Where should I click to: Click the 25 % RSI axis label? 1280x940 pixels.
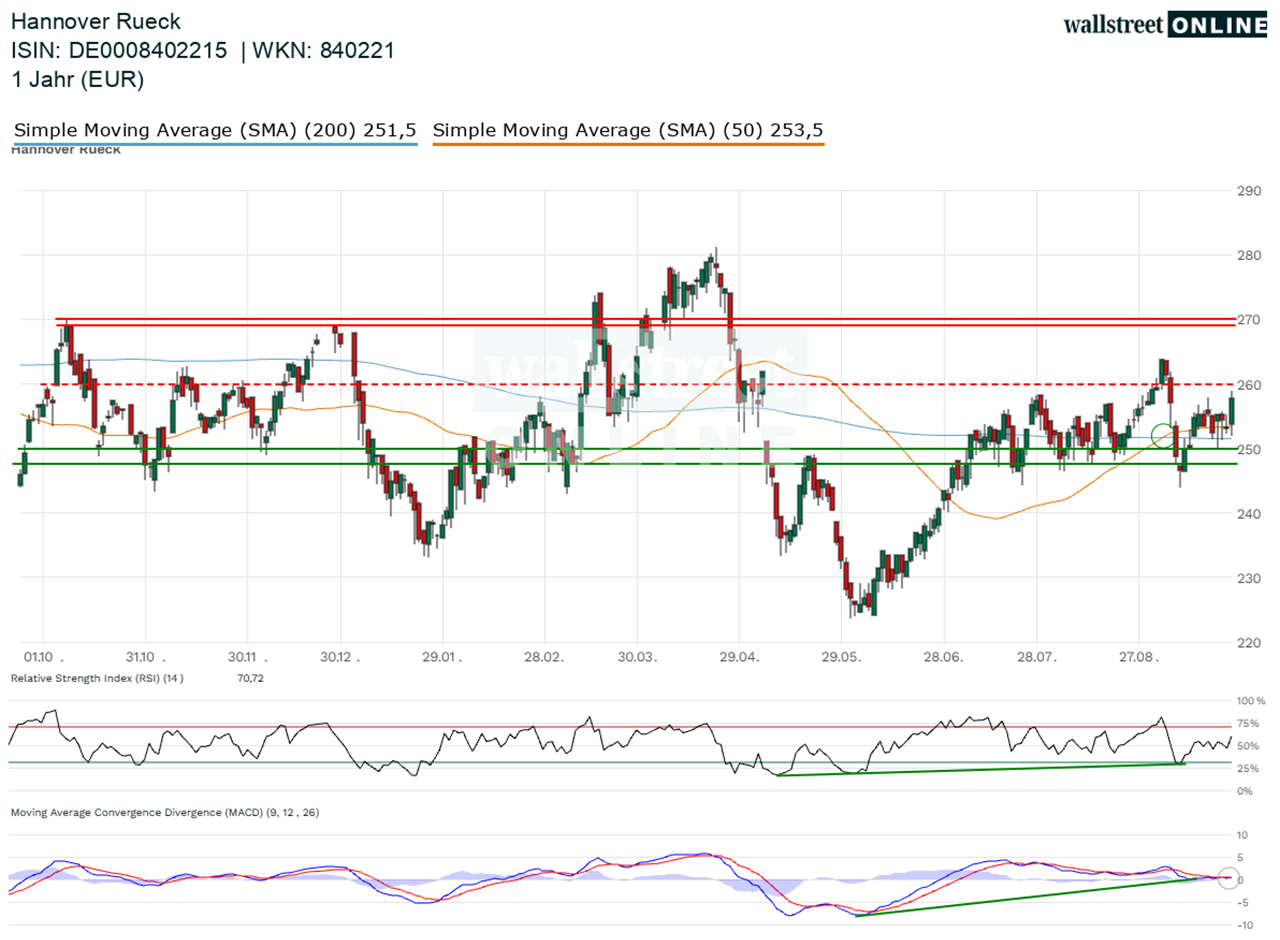point(1248,769)
